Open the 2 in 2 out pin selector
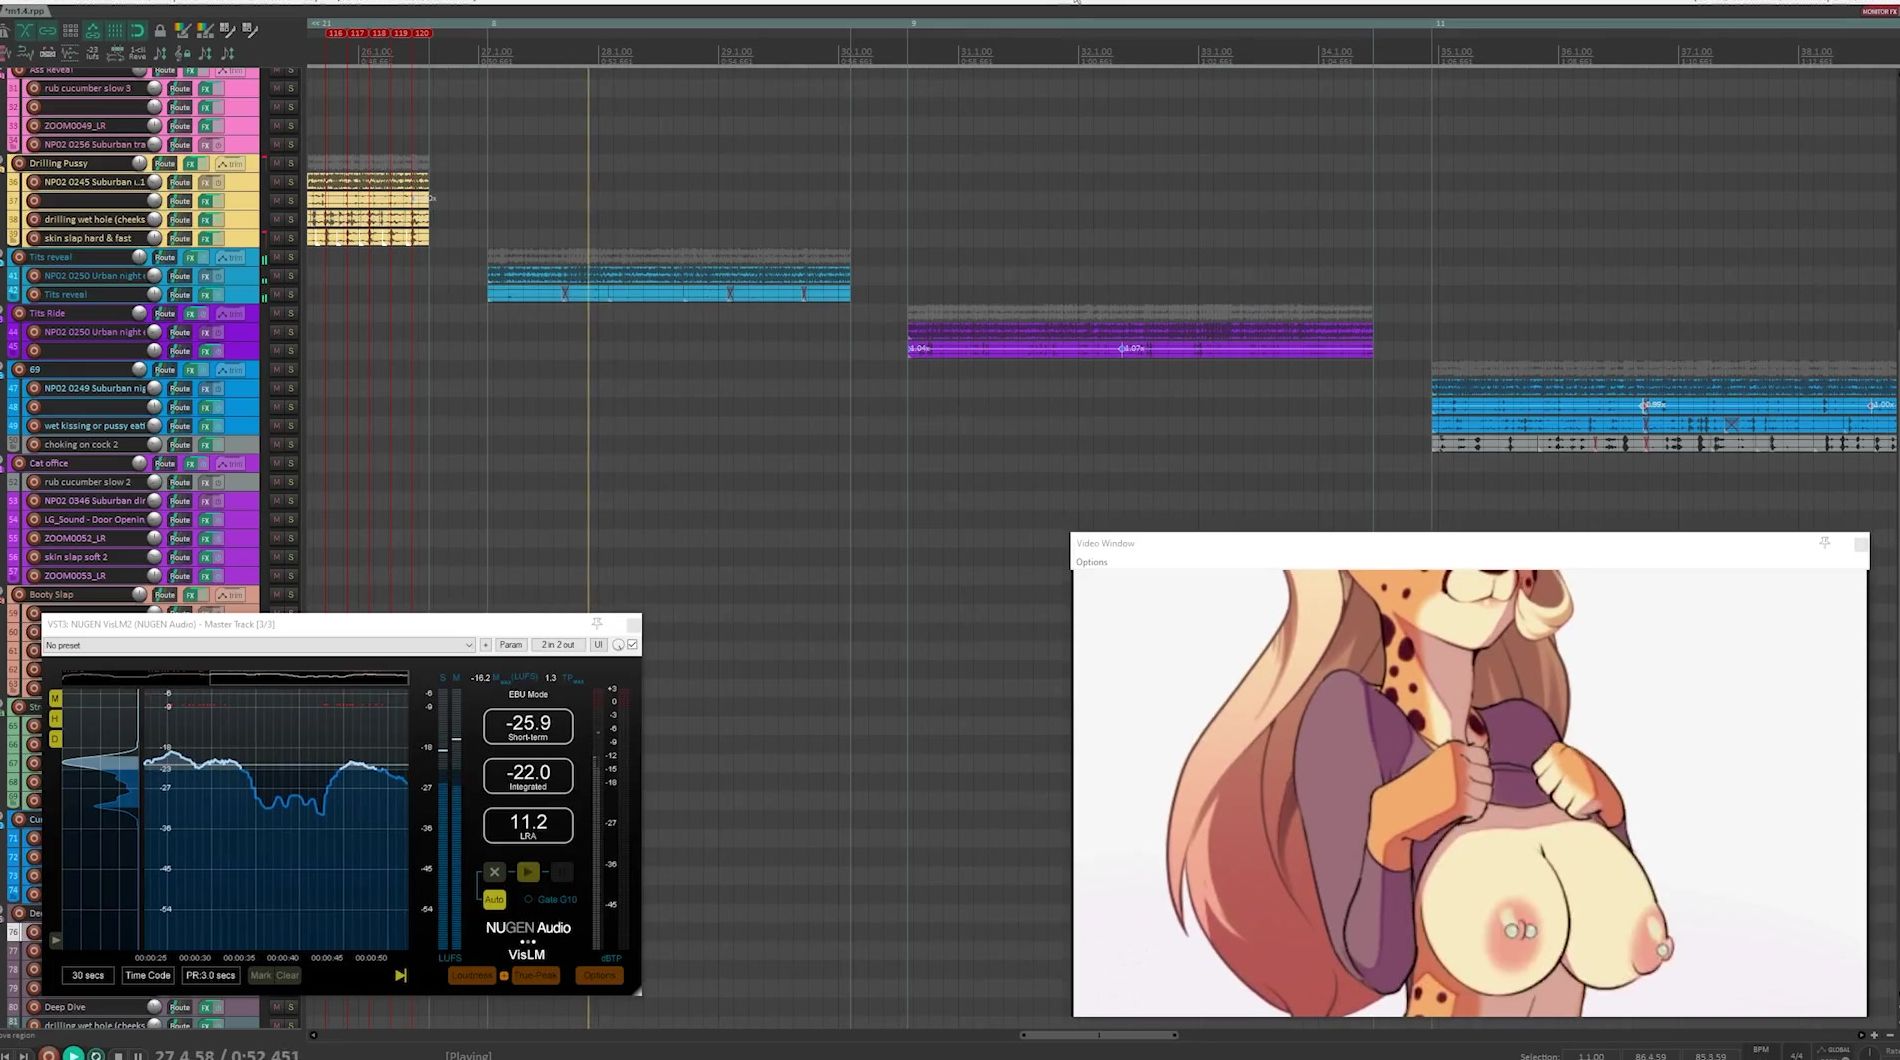This screenshot has width=1900, height=1060. point(558,645)
